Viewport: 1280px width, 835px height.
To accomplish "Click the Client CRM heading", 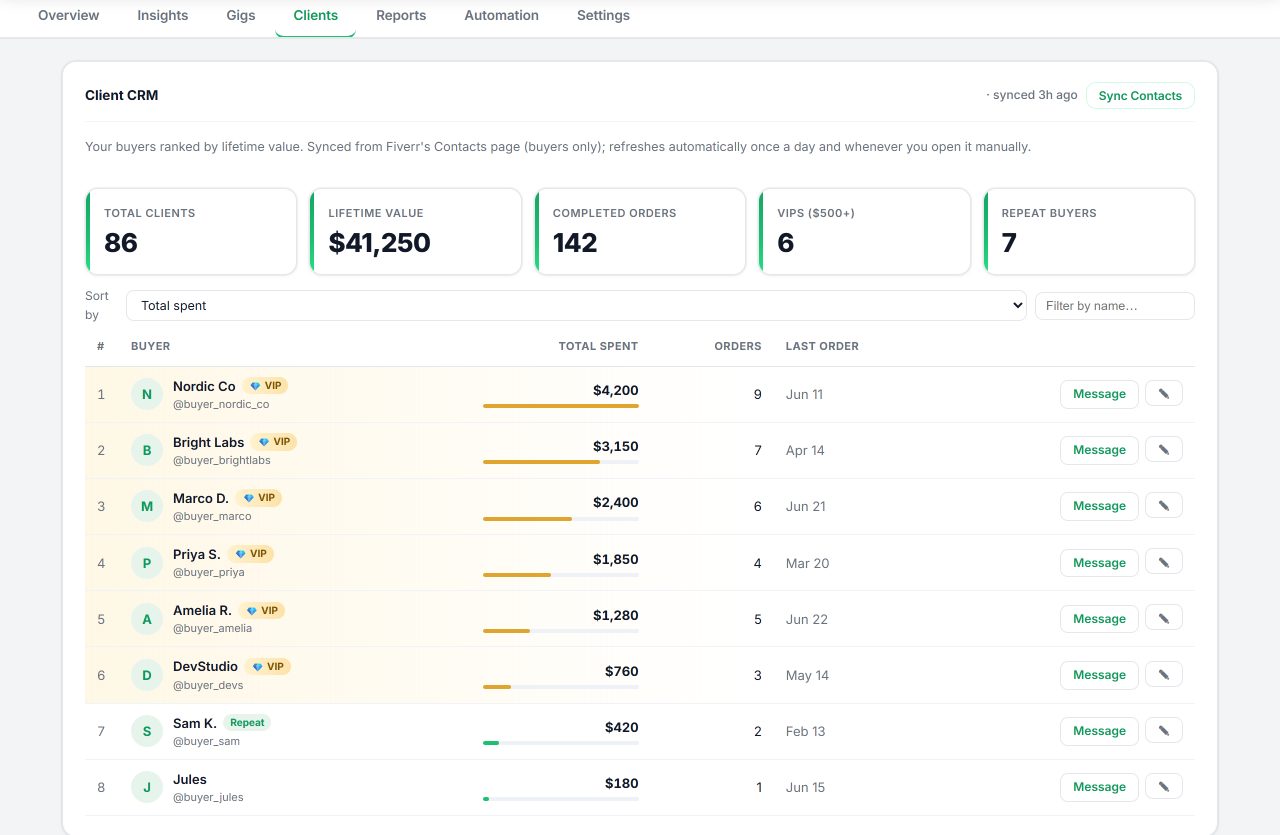I will (122, 95).
